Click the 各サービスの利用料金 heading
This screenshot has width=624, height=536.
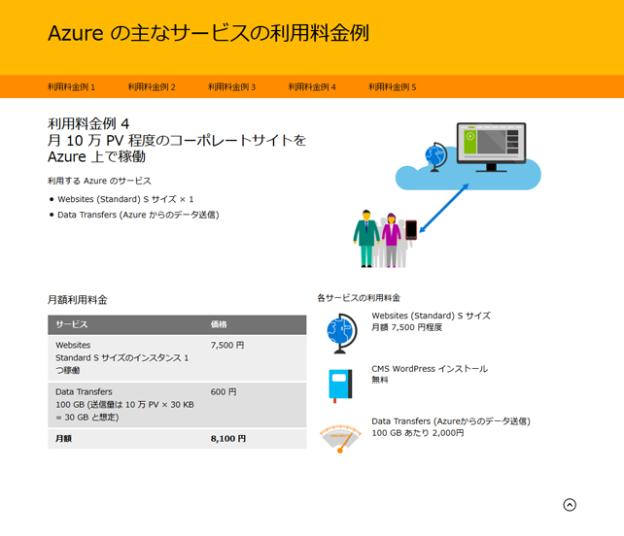click(x=359, y=298)
